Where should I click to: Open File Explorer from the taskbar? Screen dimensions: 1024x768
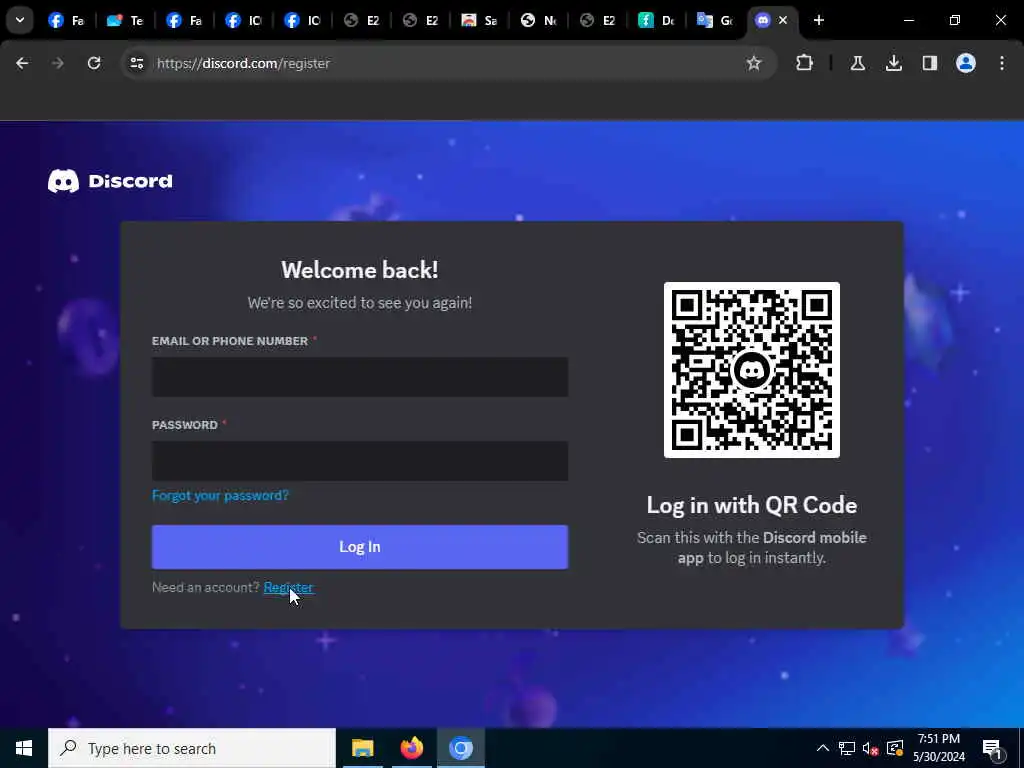(362, 748)
